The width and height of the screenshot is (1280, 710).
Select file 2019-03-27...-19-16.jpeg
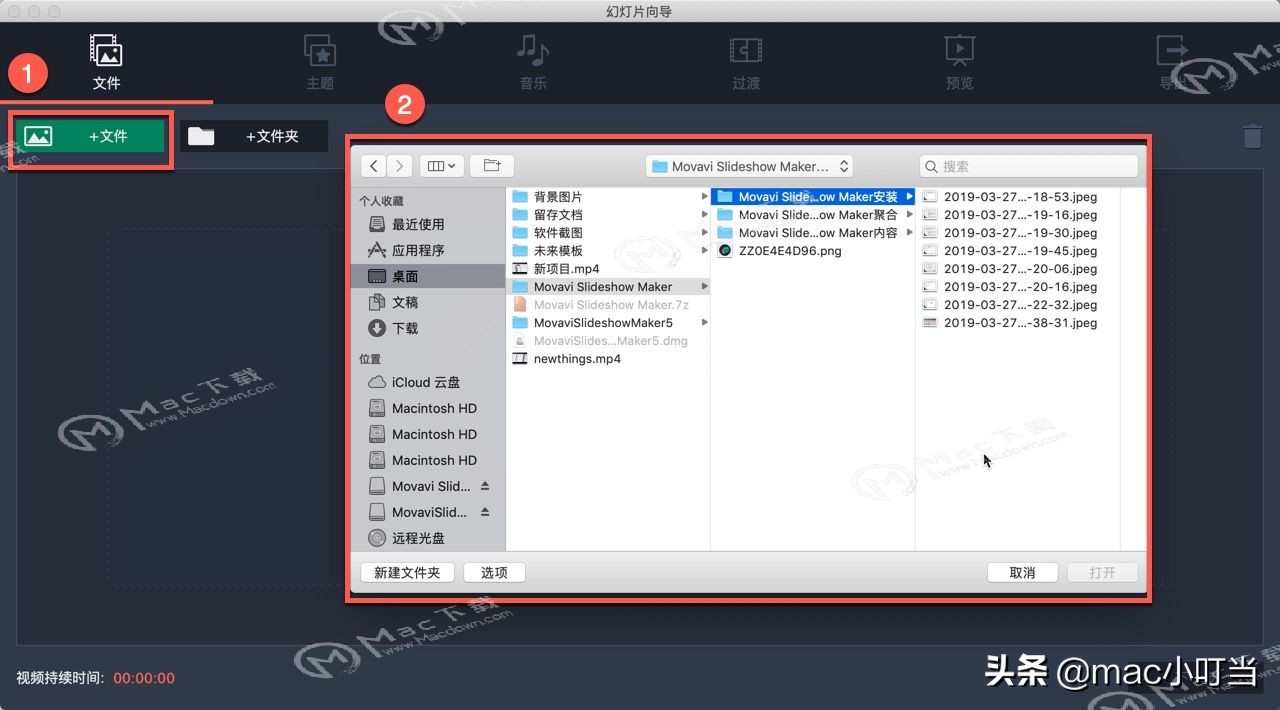pyautogui.click(x=1018, y=215)
